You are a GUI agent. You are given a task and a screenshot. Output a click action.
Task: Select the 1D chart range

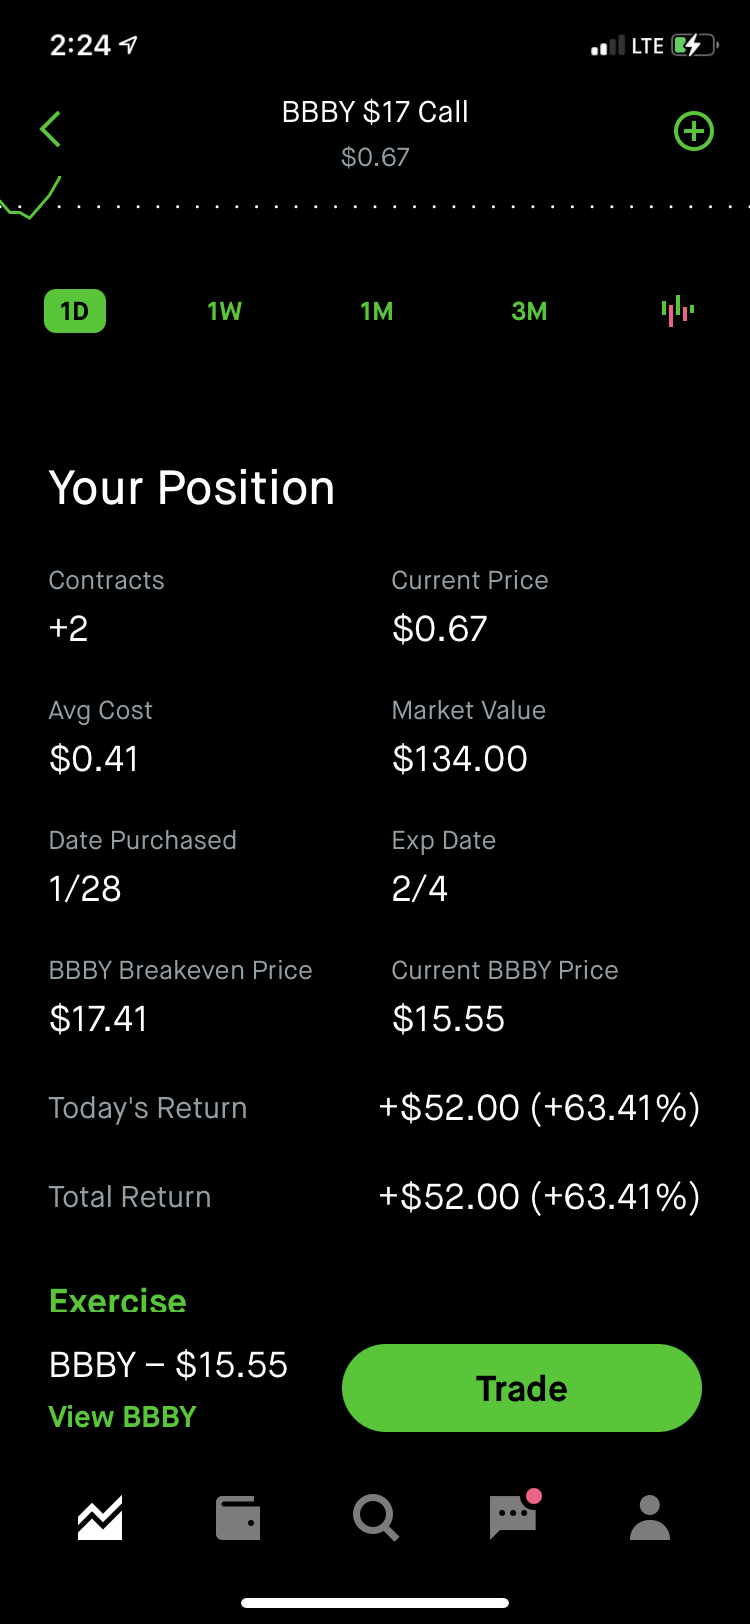click(x=75, y=311)
